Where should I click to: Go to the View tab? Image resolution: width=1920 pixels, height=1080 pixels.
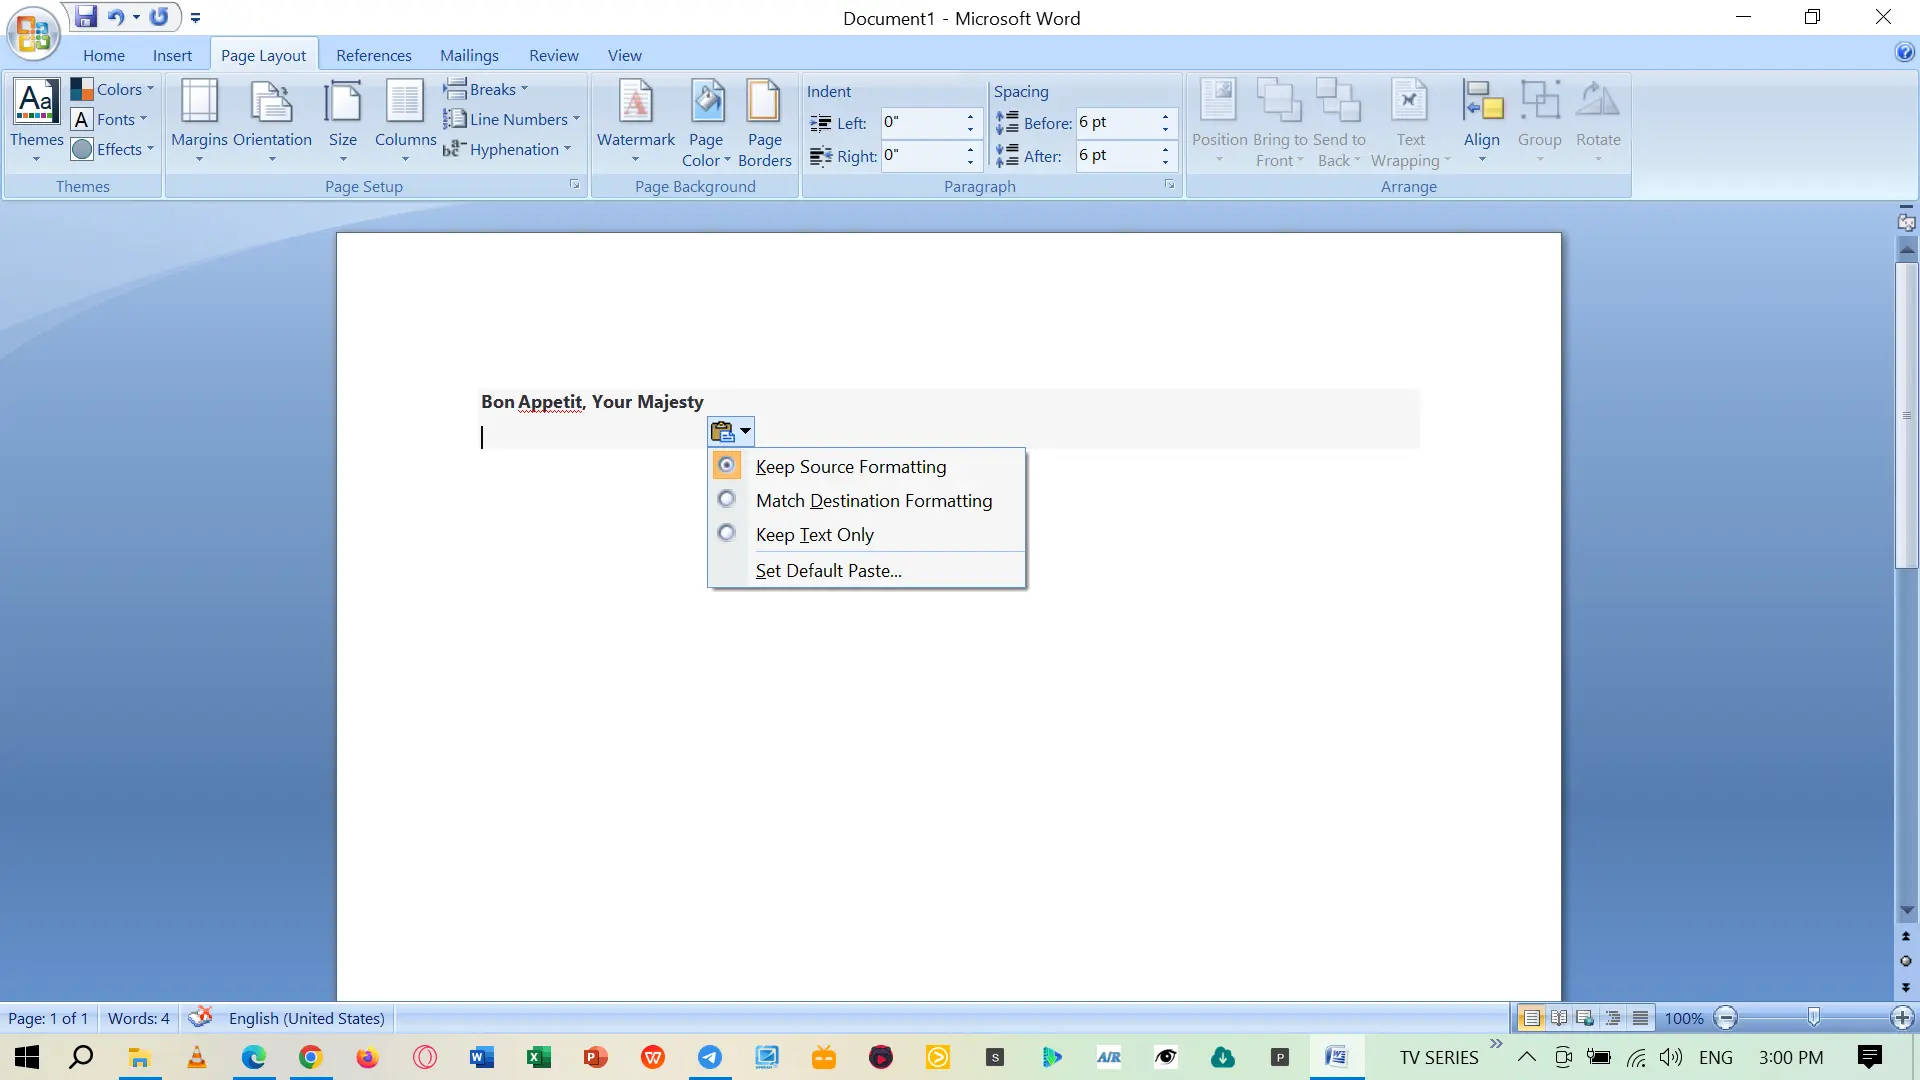(625, 55)
